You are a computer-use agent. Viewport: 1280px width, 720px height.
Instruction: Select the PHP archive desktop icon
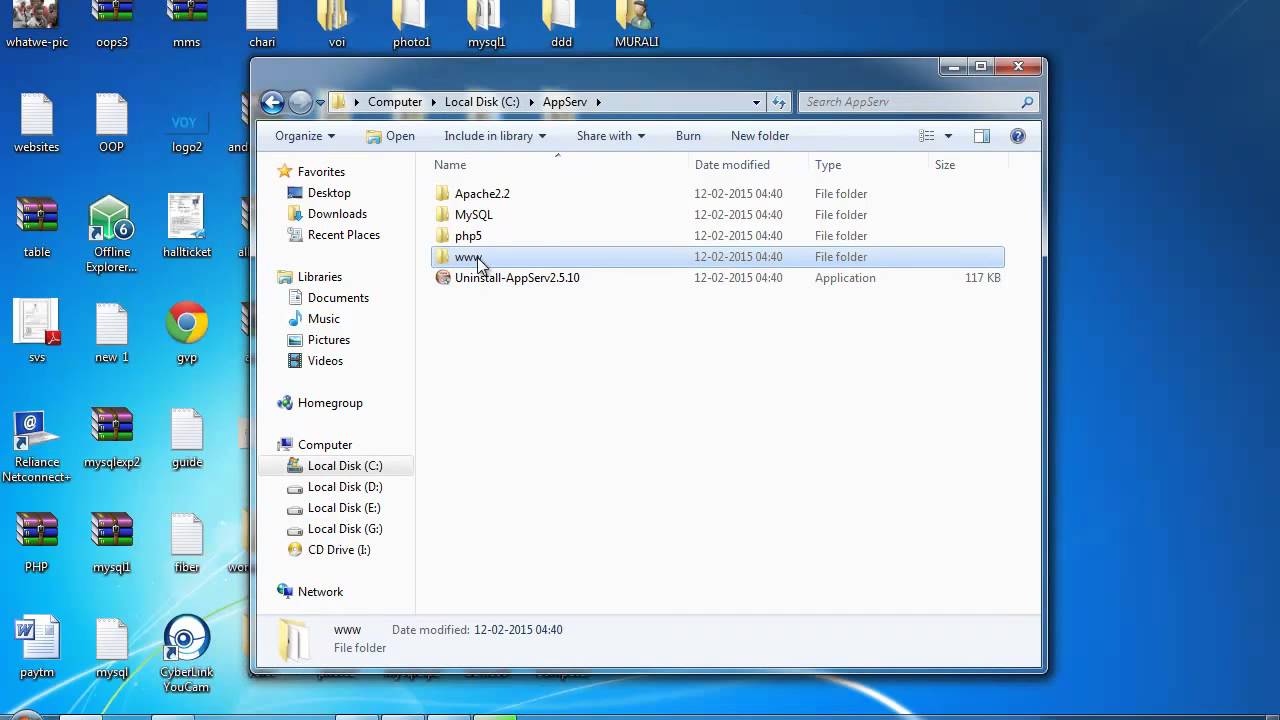click(37, 543)
